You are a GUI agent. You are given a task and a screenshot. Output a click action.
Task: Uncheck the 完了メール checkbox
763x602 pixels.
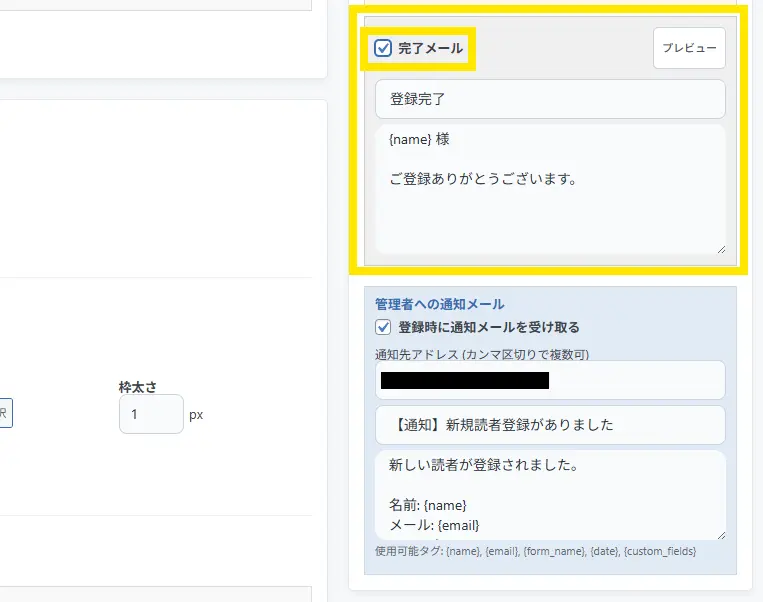coord(383,48)
